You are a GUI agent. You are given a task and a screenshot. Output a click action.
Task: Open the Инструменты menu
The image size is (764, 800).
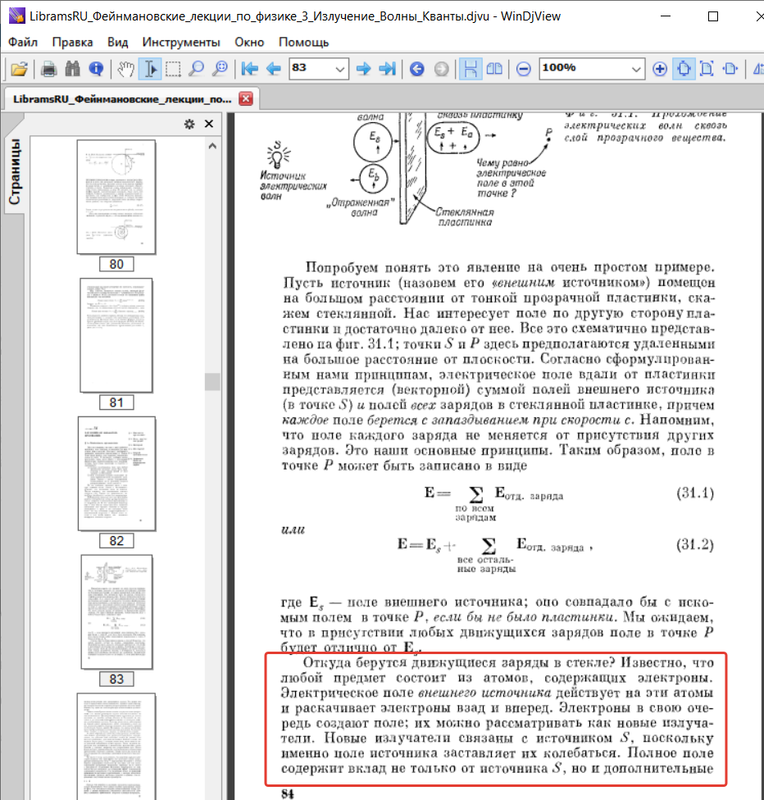[x=181, y=42]
